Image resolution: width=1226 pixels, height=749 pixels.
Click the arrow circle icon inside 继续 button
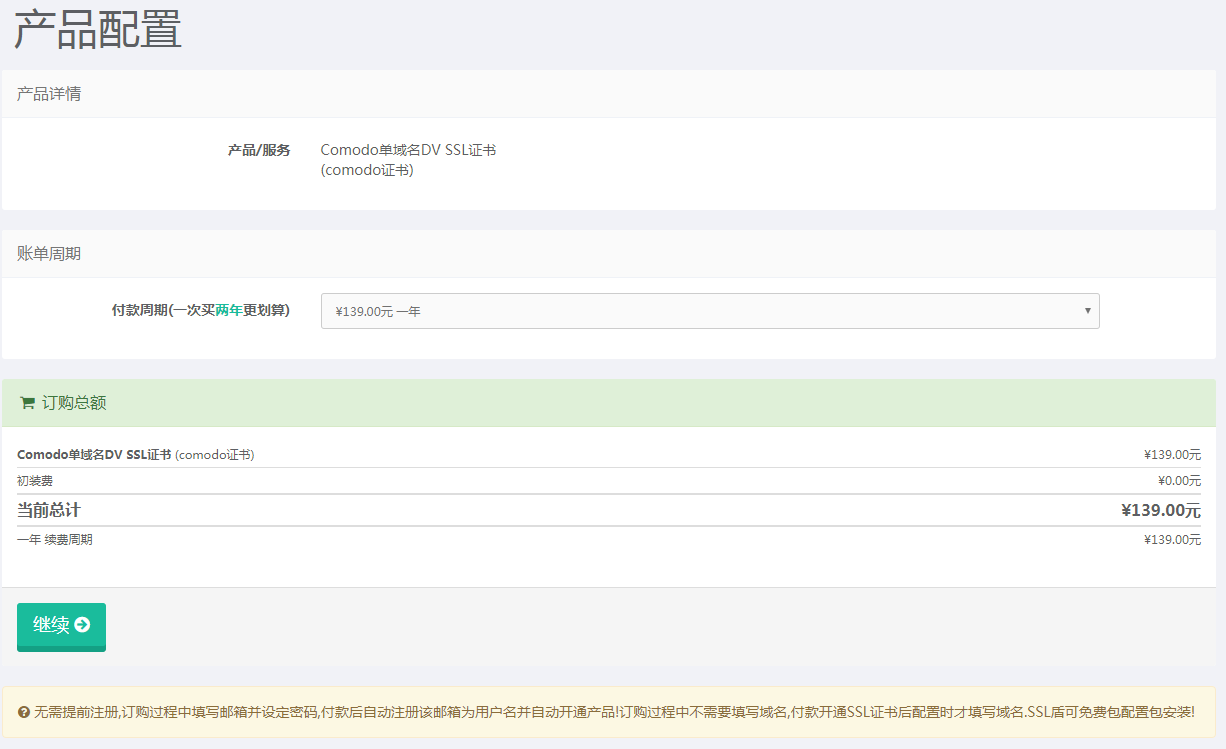[82, 625]
